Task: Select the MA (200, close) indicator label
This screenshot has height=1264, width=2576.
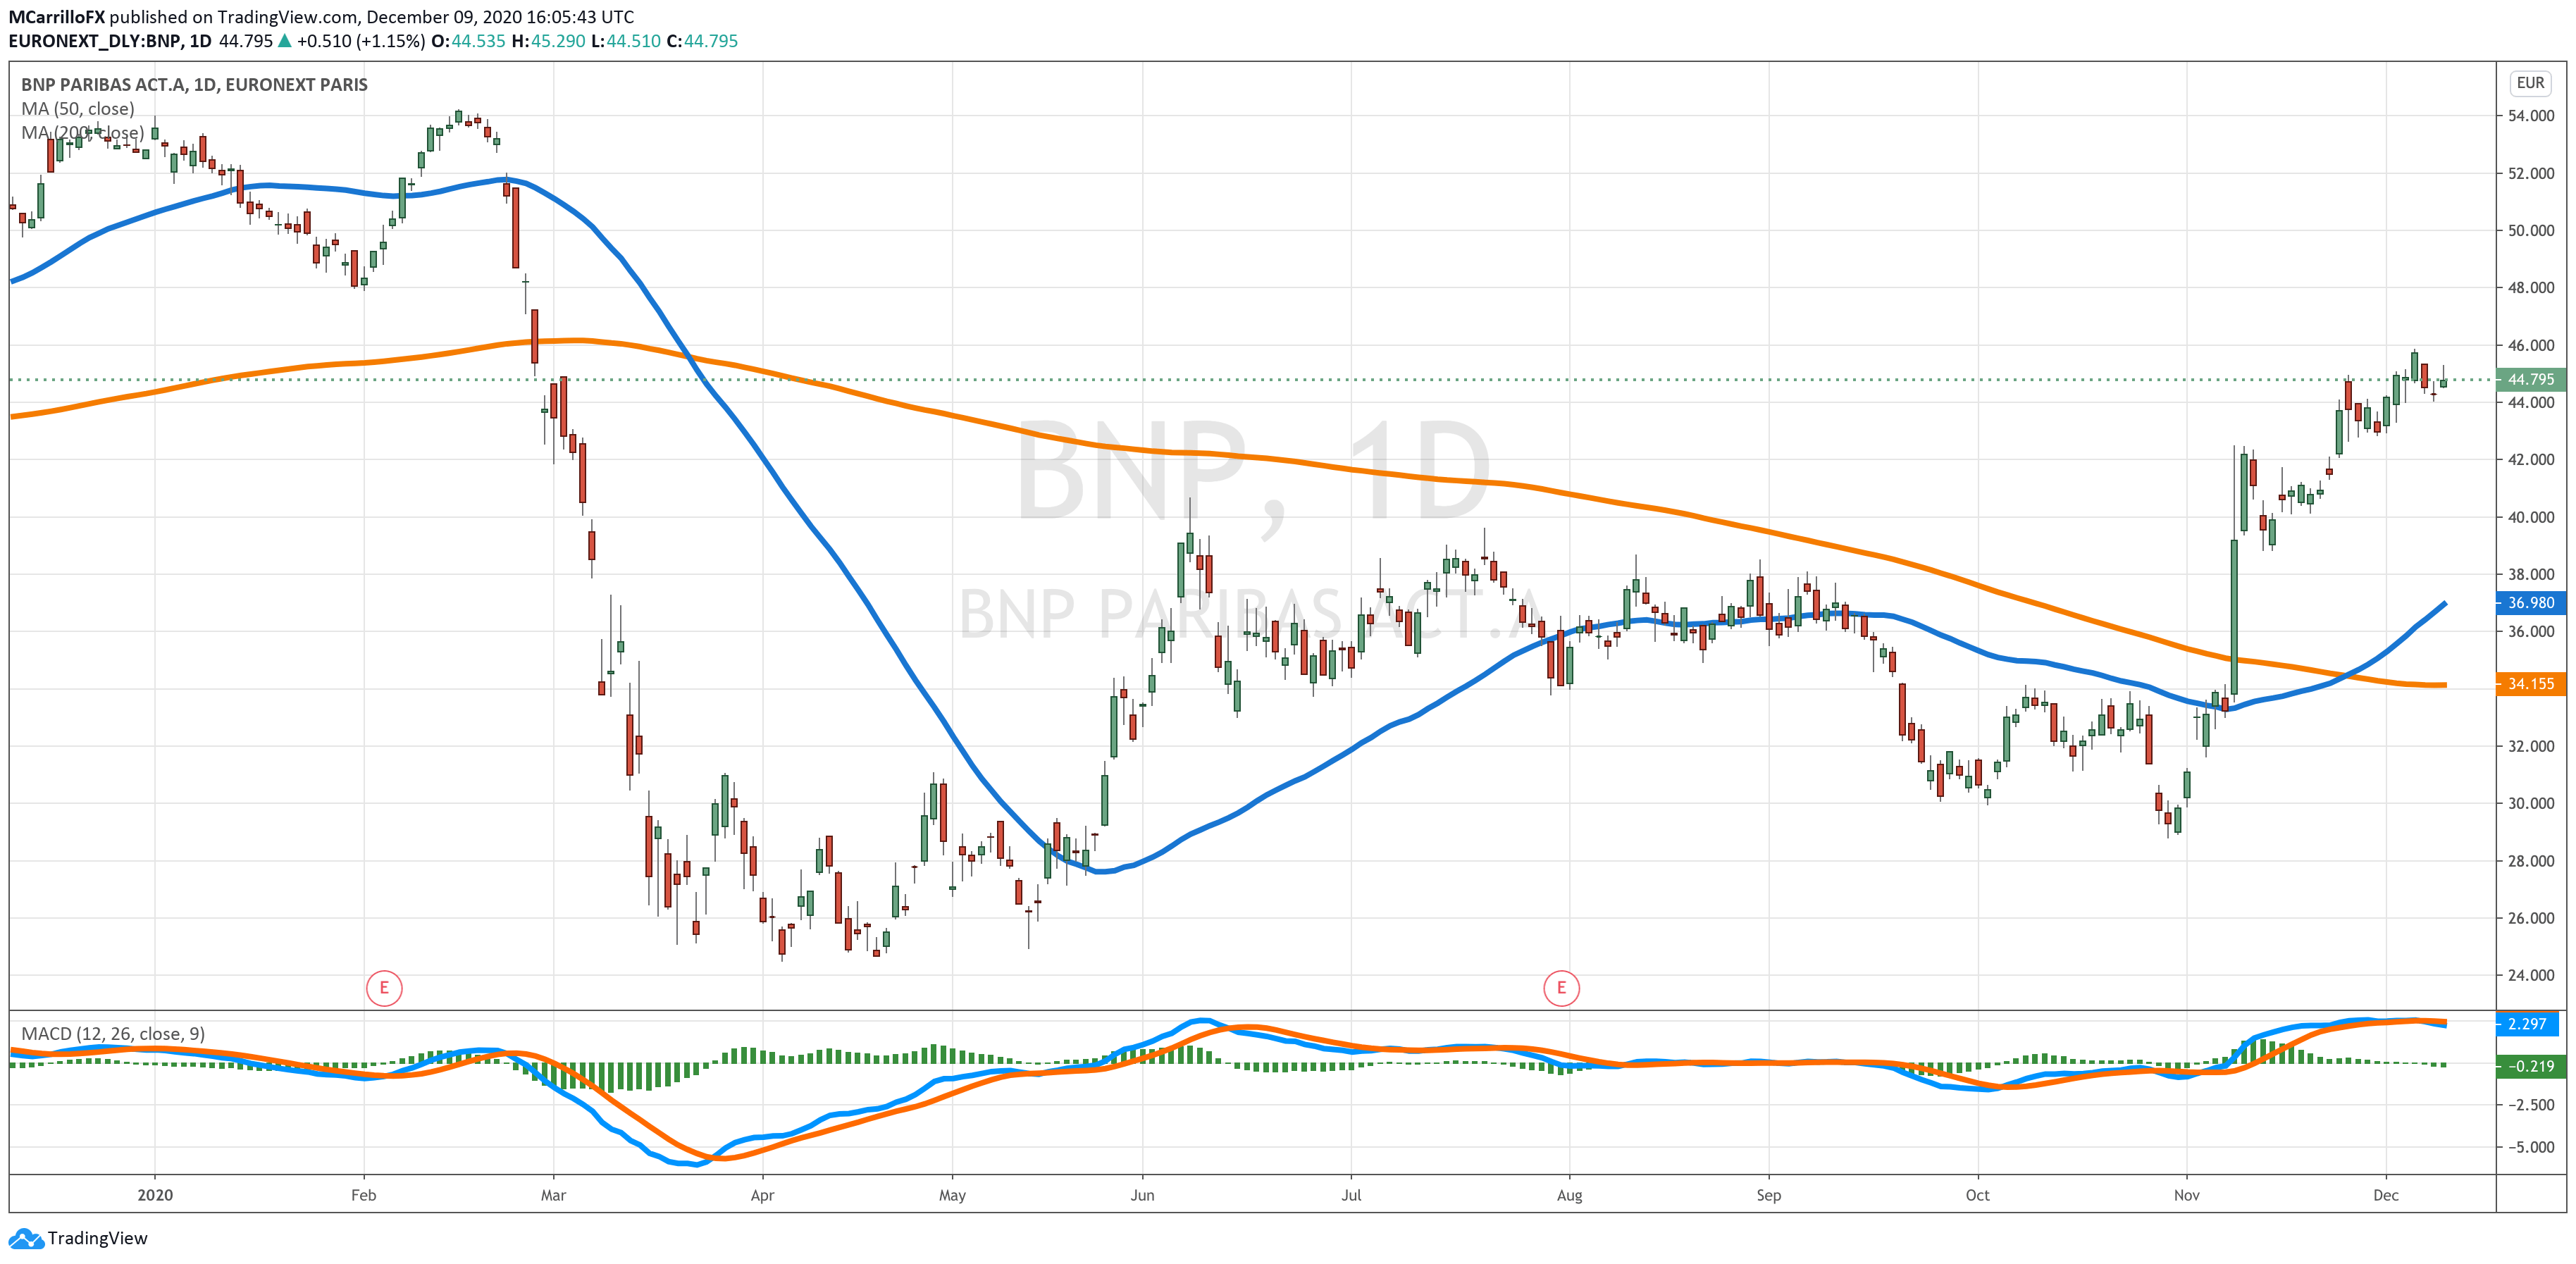Action: (x=83, y=133)
